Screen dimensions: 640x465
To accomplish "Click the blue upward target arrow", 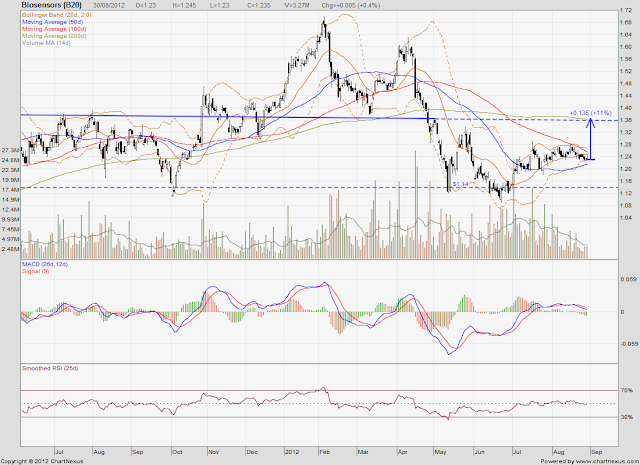I will coord(591,139).
